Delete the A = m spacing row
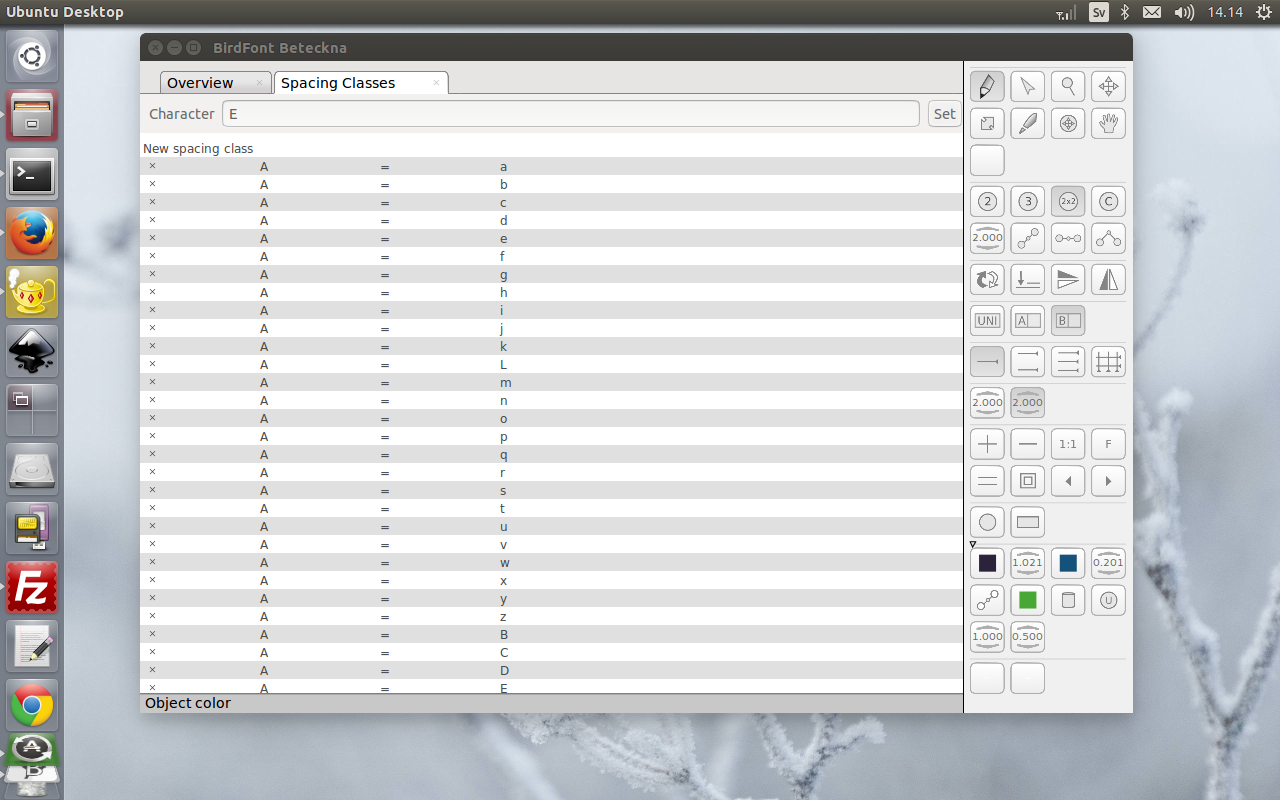1280x800 pixels. click(x=152, y=382)
